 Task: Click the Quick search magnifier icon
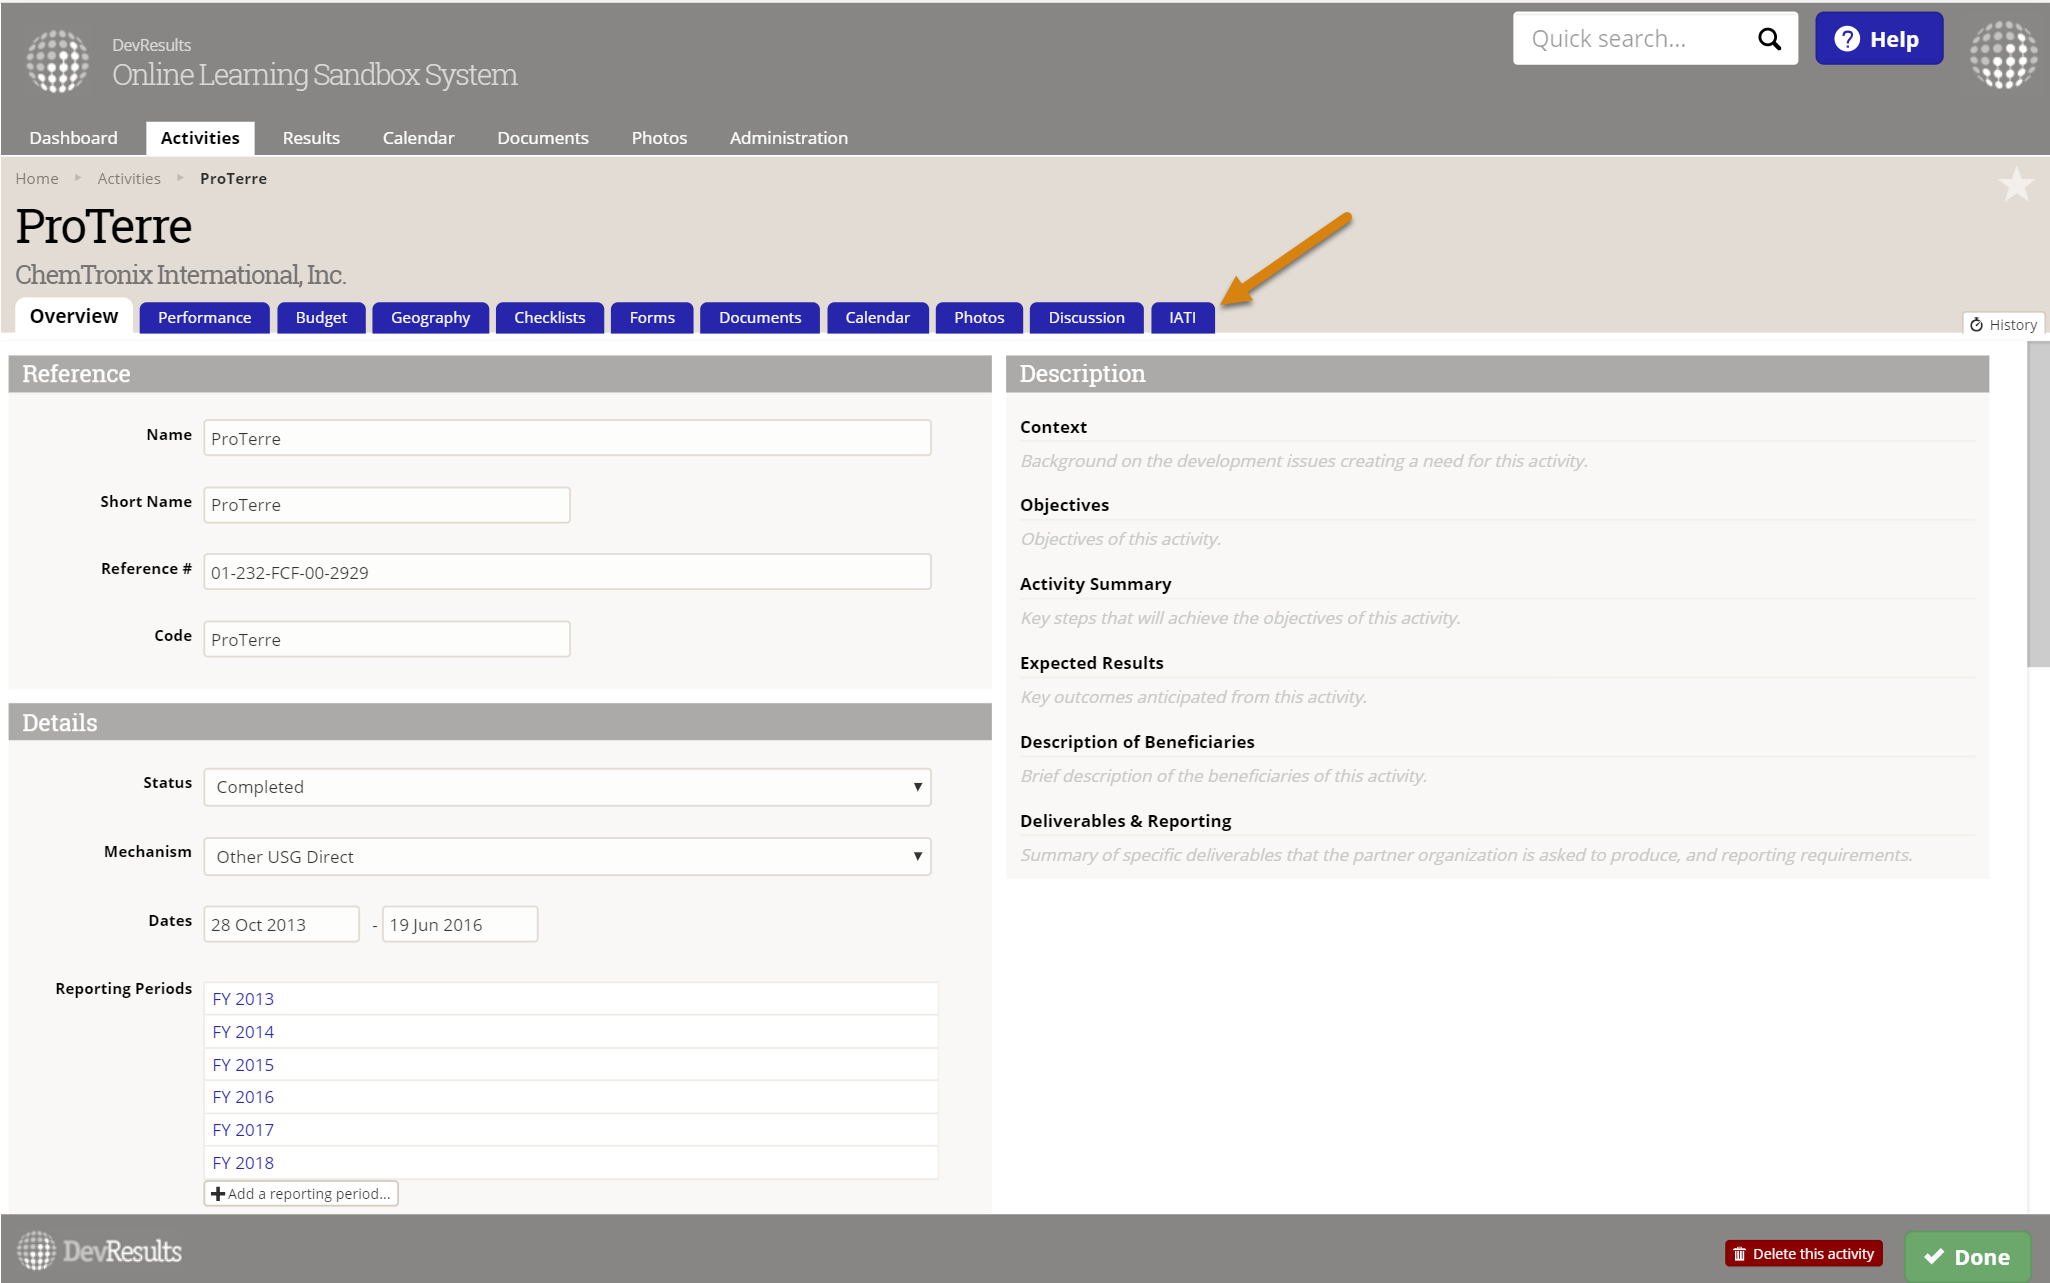[x=1769, y=39]
